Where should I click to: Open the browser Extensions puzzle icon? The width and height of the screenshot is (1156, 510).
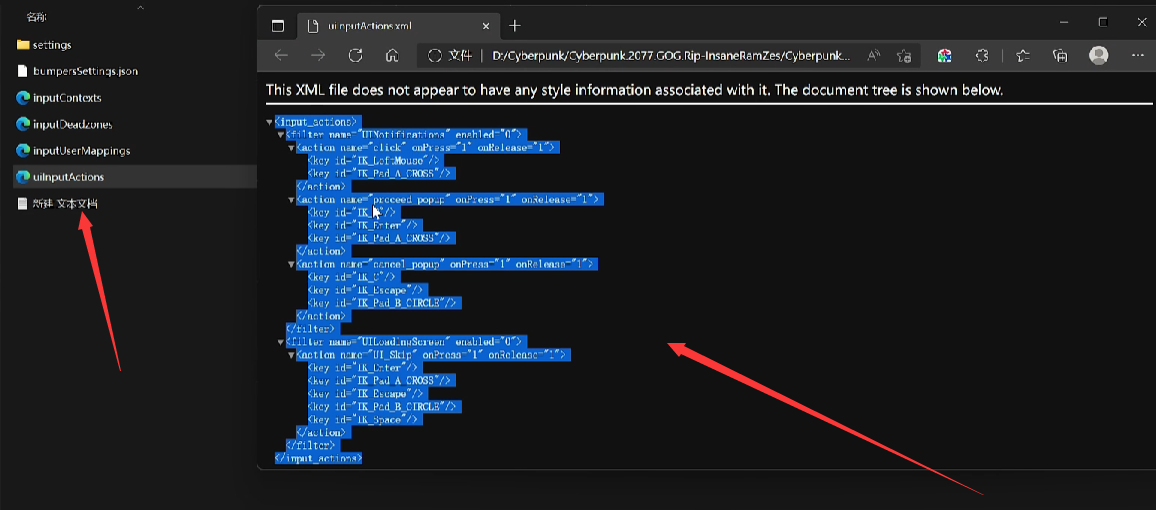(982, 55)
